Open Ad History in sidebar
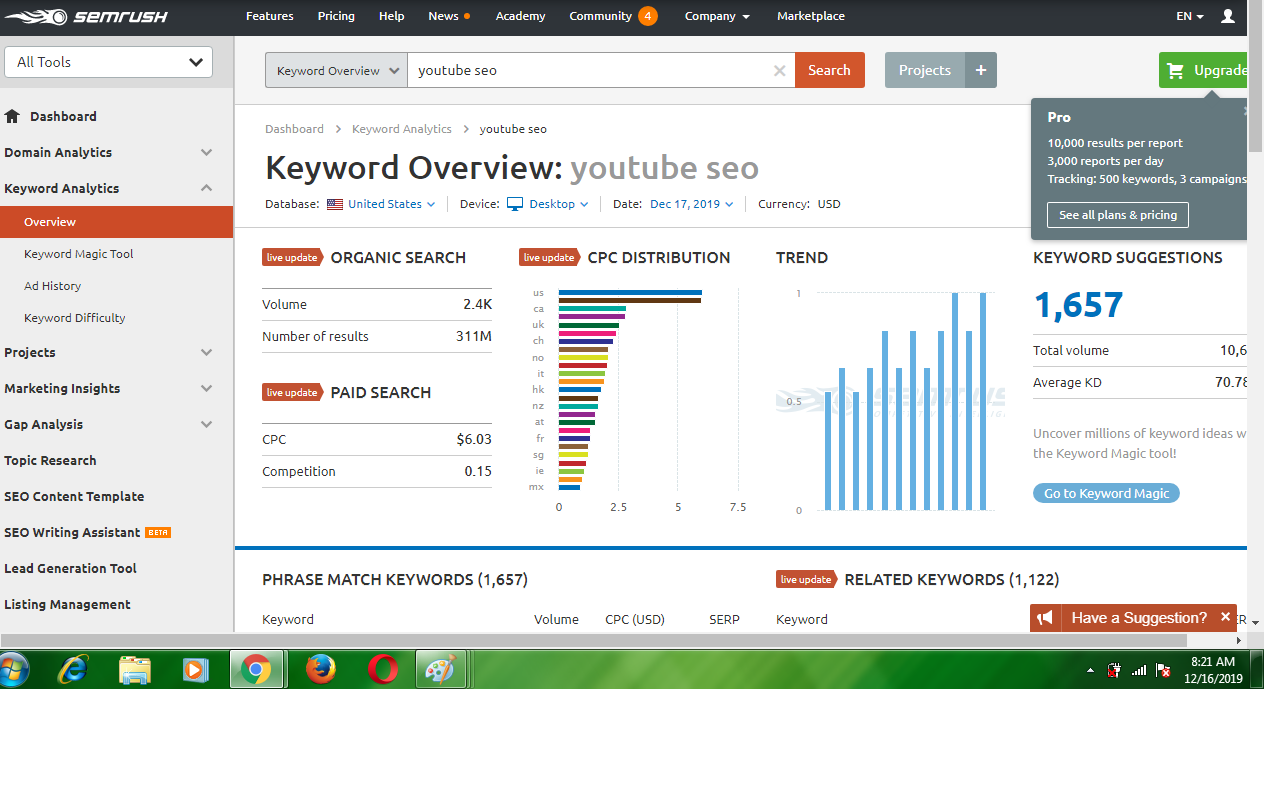This screenshot has height=800, width=1280. point(52,286)
